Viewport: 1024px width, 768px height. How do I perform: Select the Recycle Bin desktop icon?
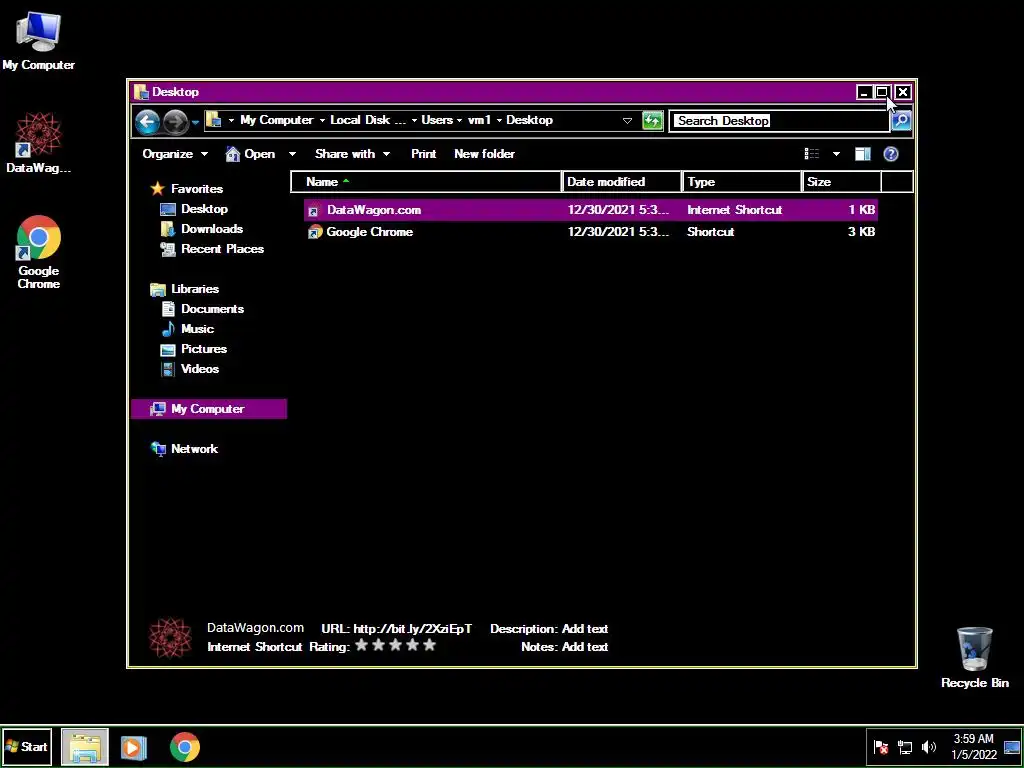point(974,658)
